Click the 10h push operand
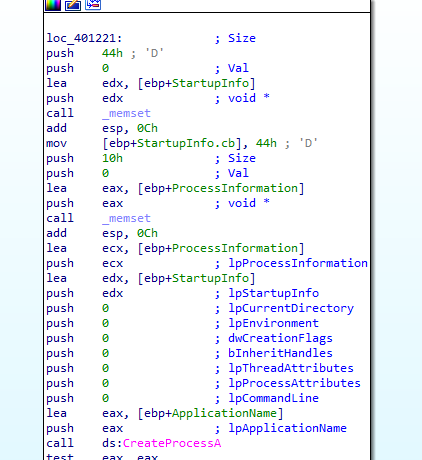This screenshot has height=460, width=422. pyautogui.click(x=112, y=158)
